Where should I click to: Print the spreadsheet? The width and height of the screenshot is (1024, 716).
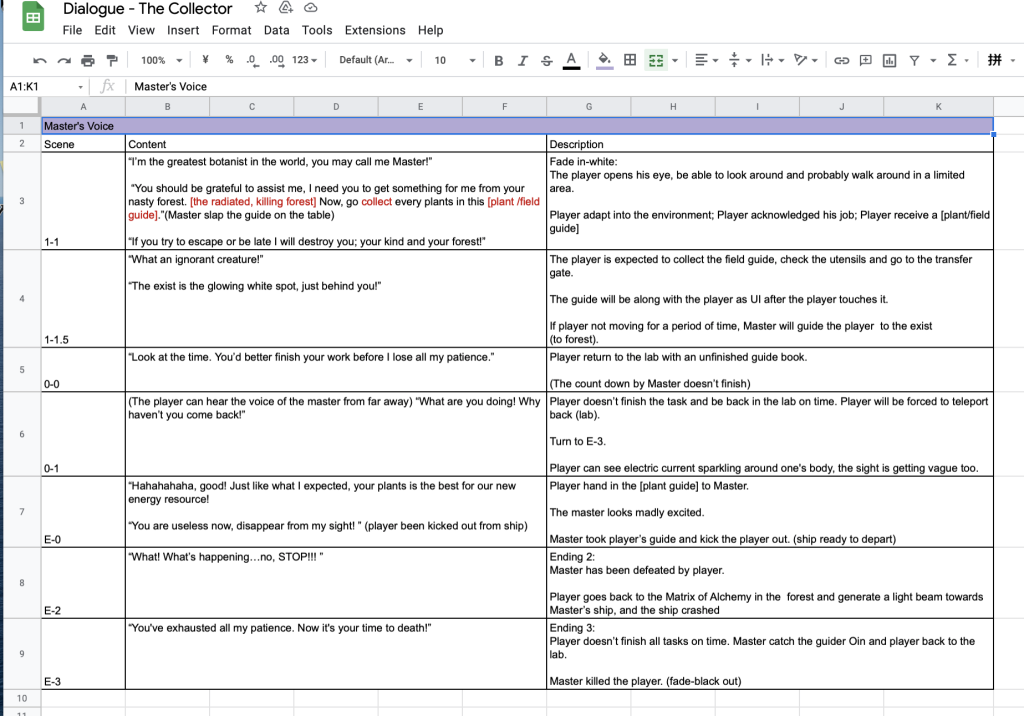pyautogui.click(x=88, y=61)
